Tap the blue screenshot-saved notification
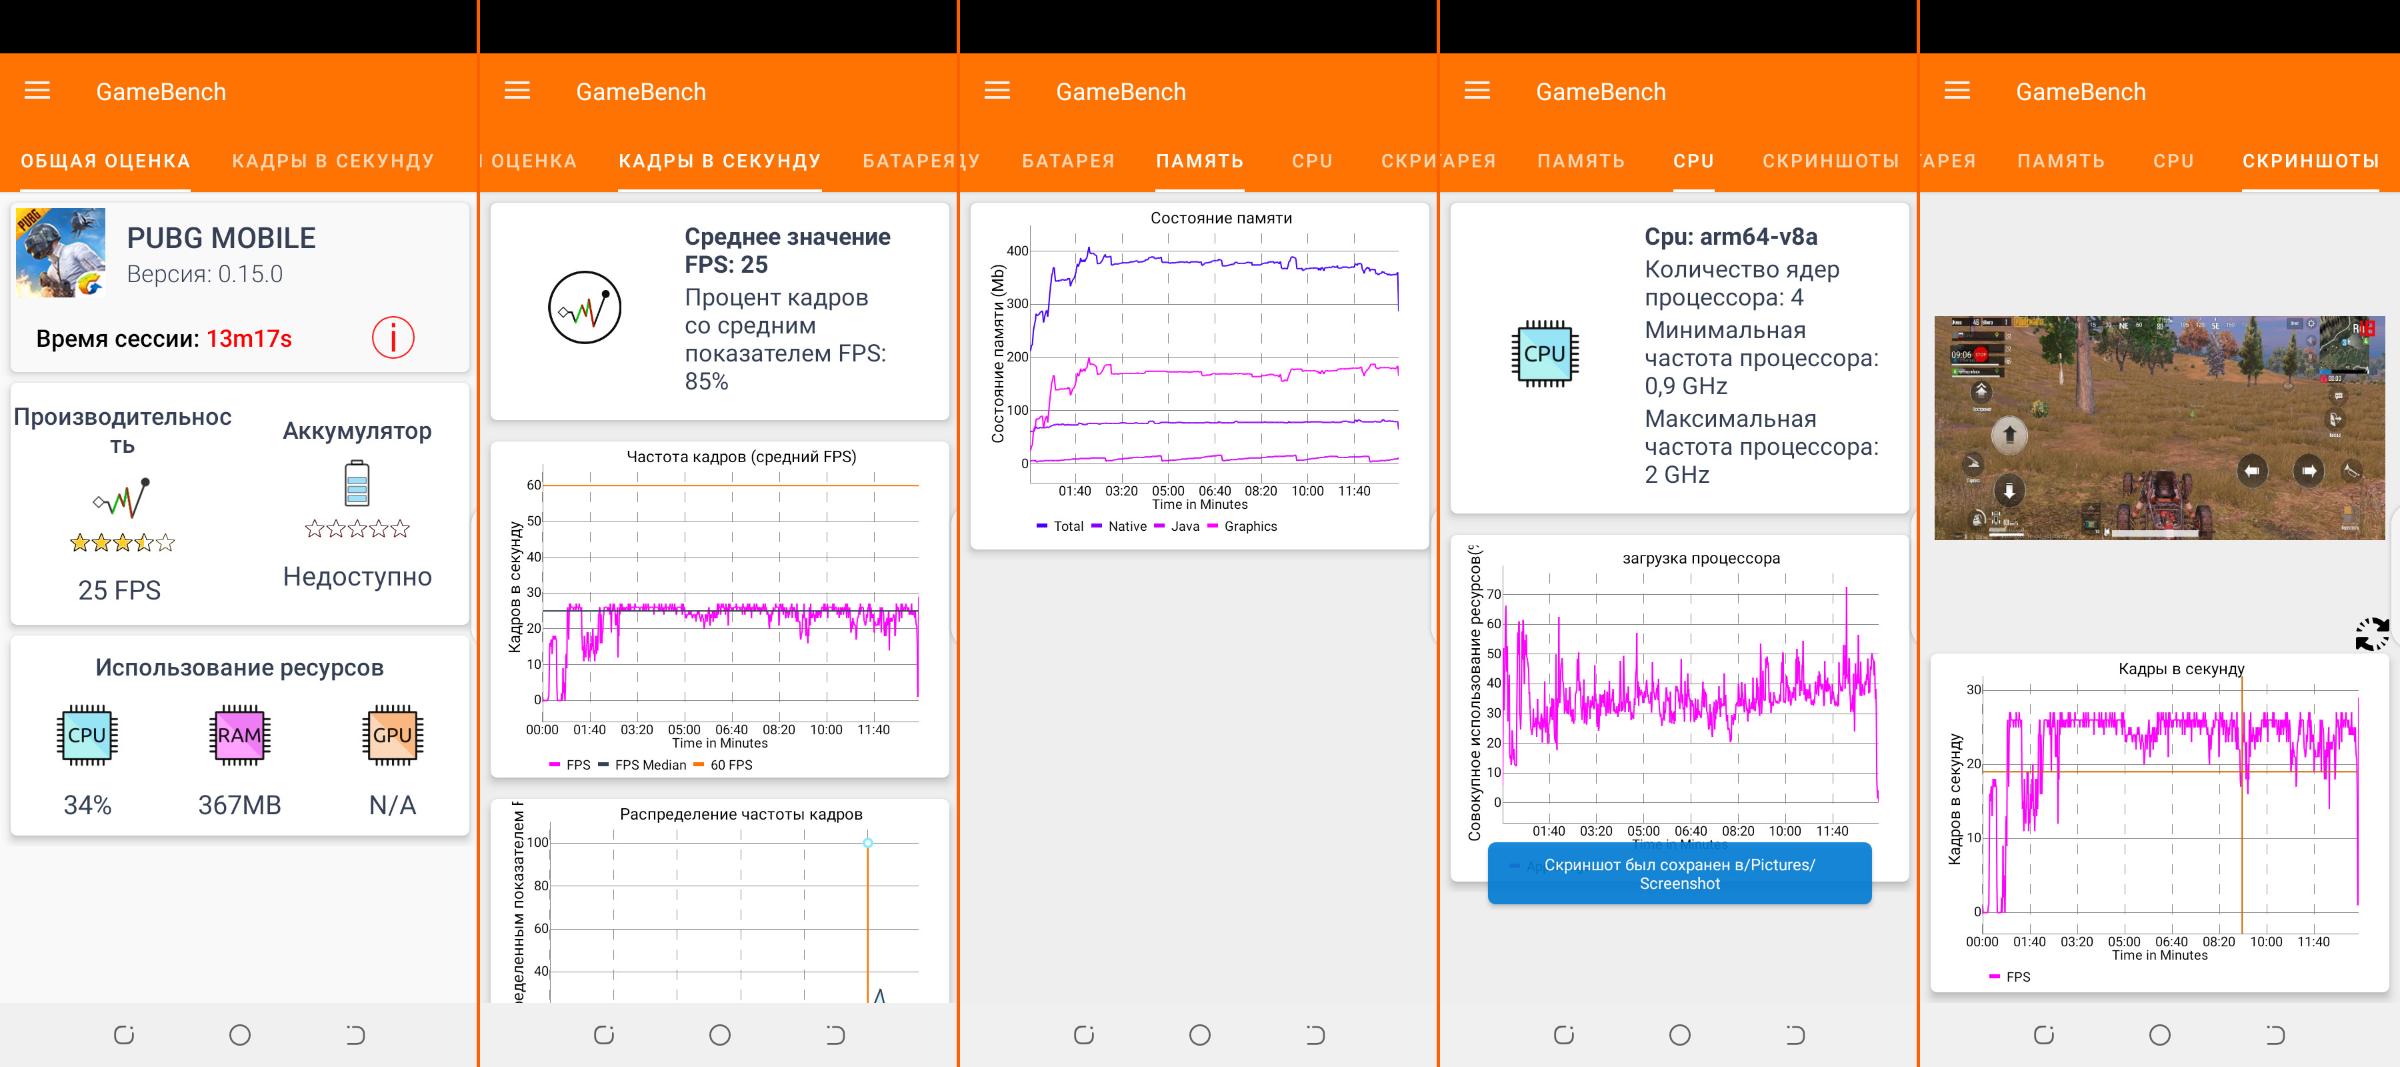The image size is (2400, 1067). click(1680, 874)
